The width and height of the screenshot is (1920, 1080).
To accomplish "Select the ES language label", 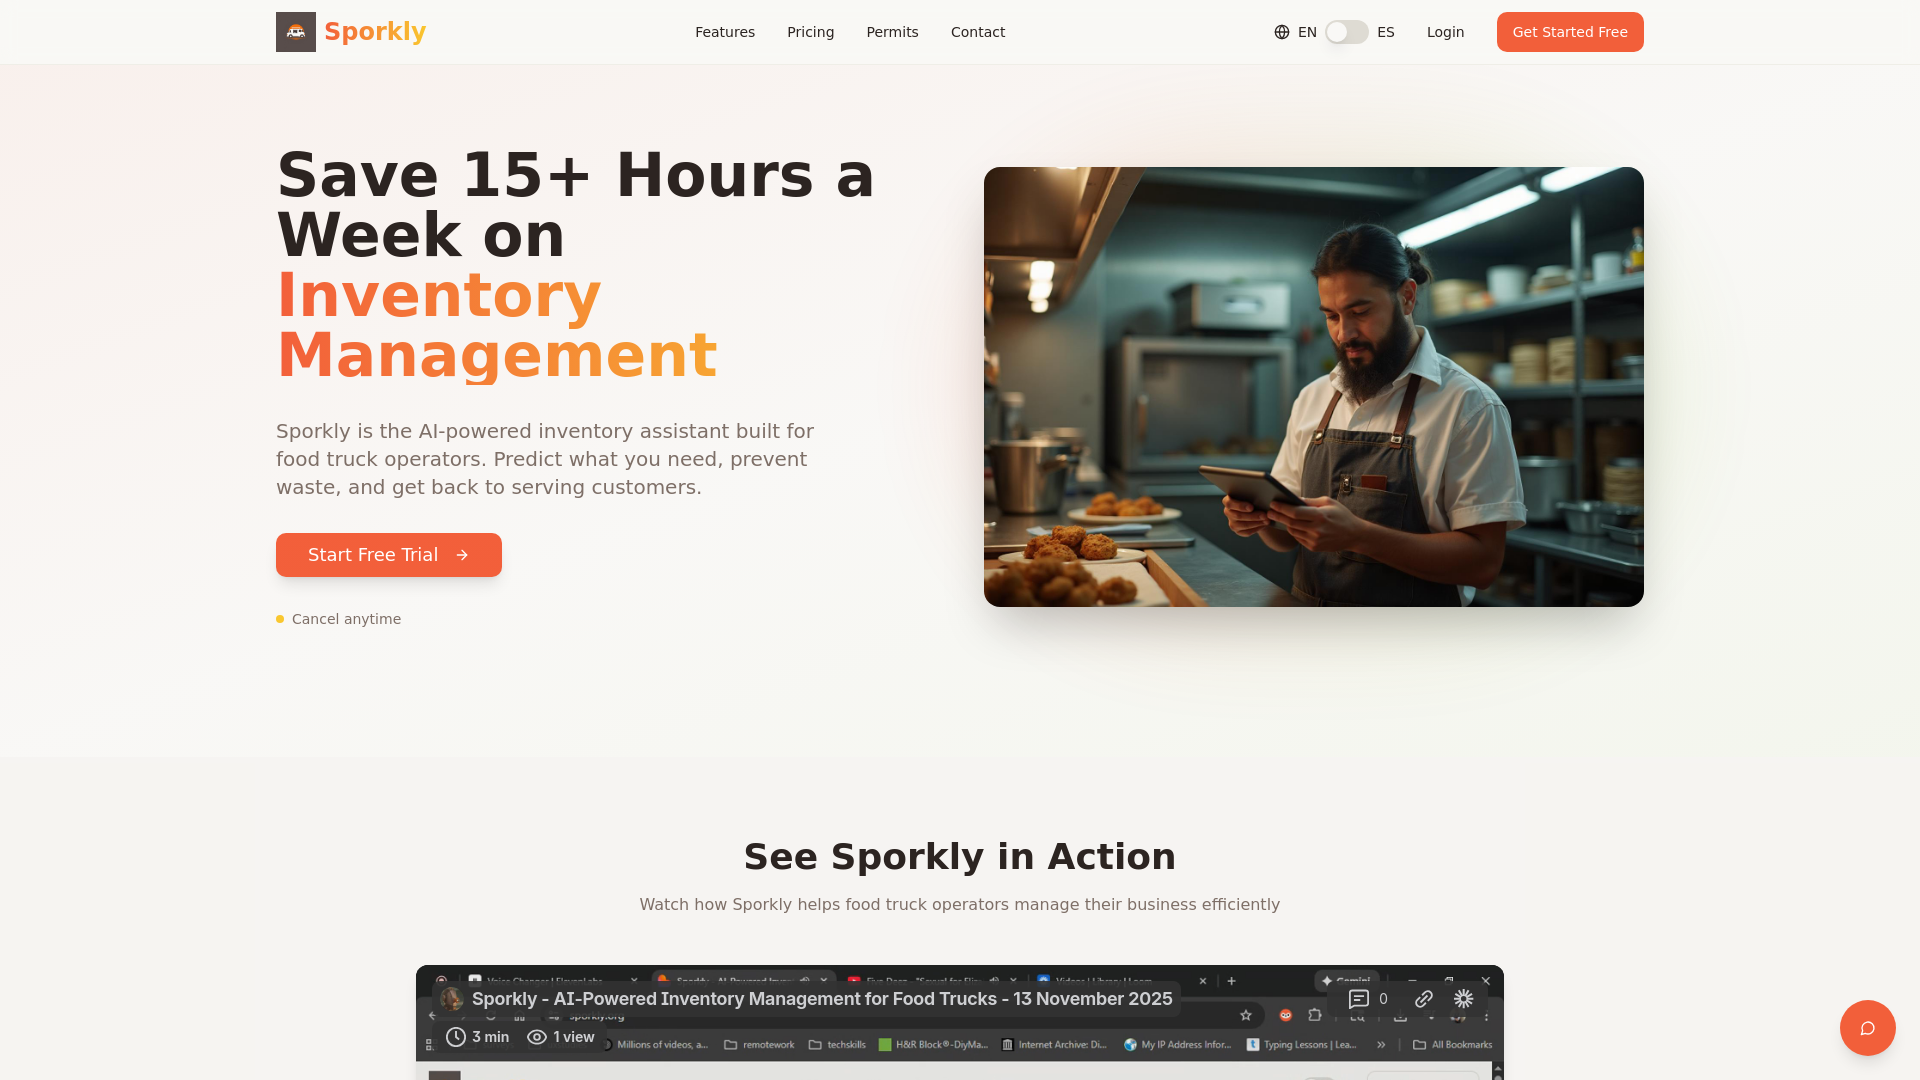I will [1386, 32].
